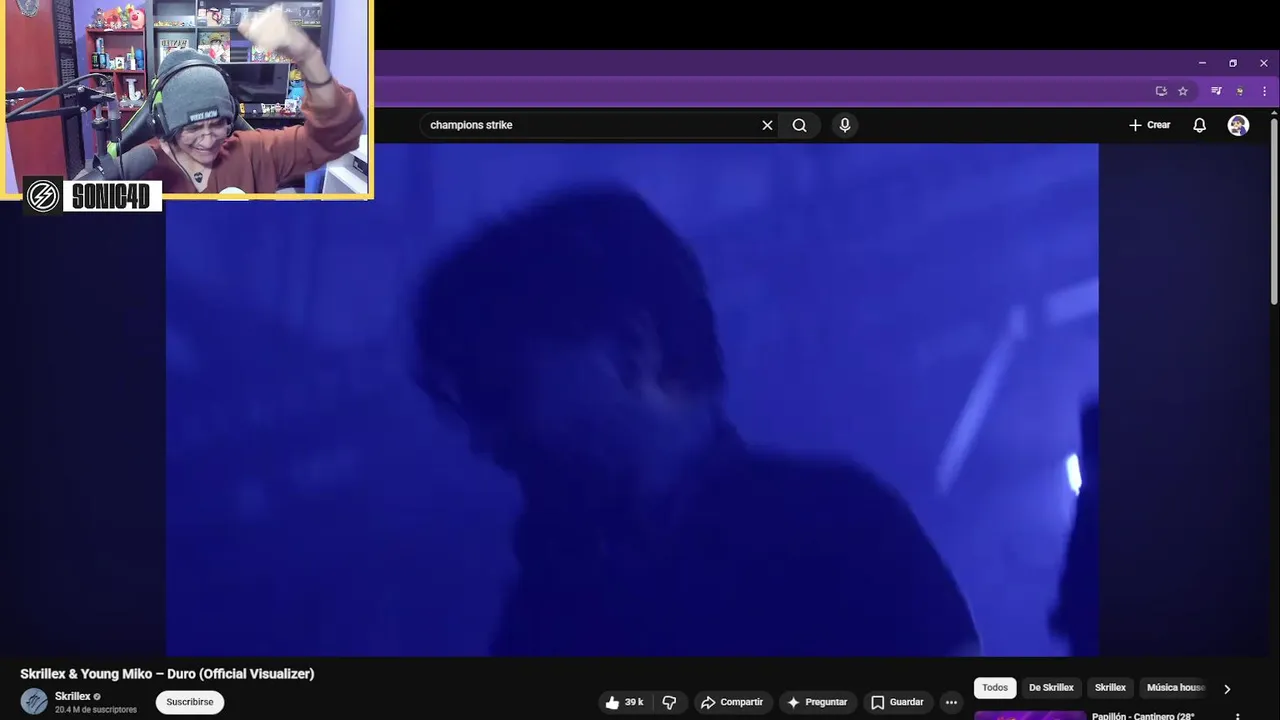
Task: Open the browser profile avatar
Action: tap(1240, 91)
